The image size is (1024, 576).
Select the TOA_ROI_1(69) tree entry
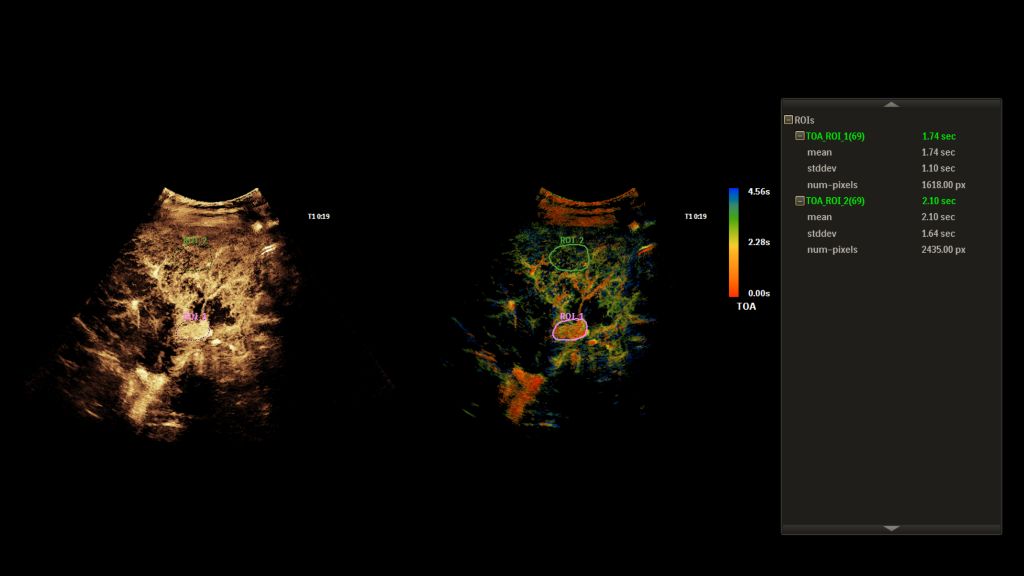[x=835, y=136]
